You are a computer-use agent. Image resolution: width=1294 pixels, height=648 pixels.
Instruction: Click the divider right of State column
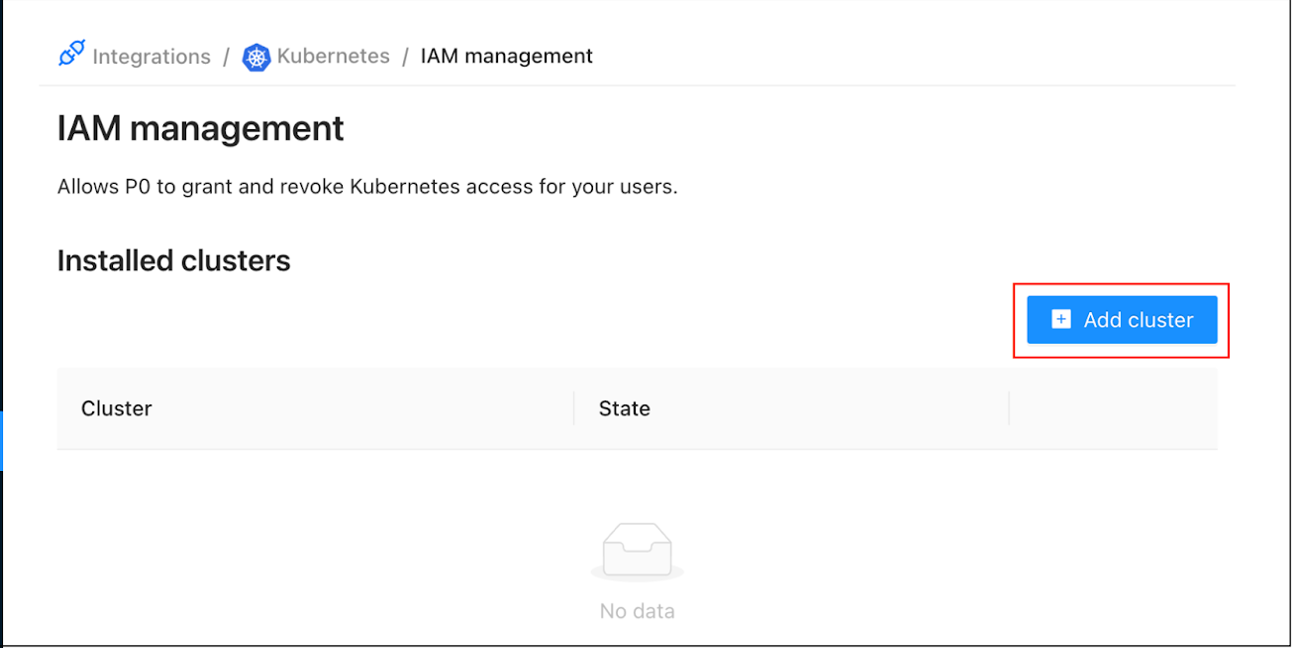1009,409
